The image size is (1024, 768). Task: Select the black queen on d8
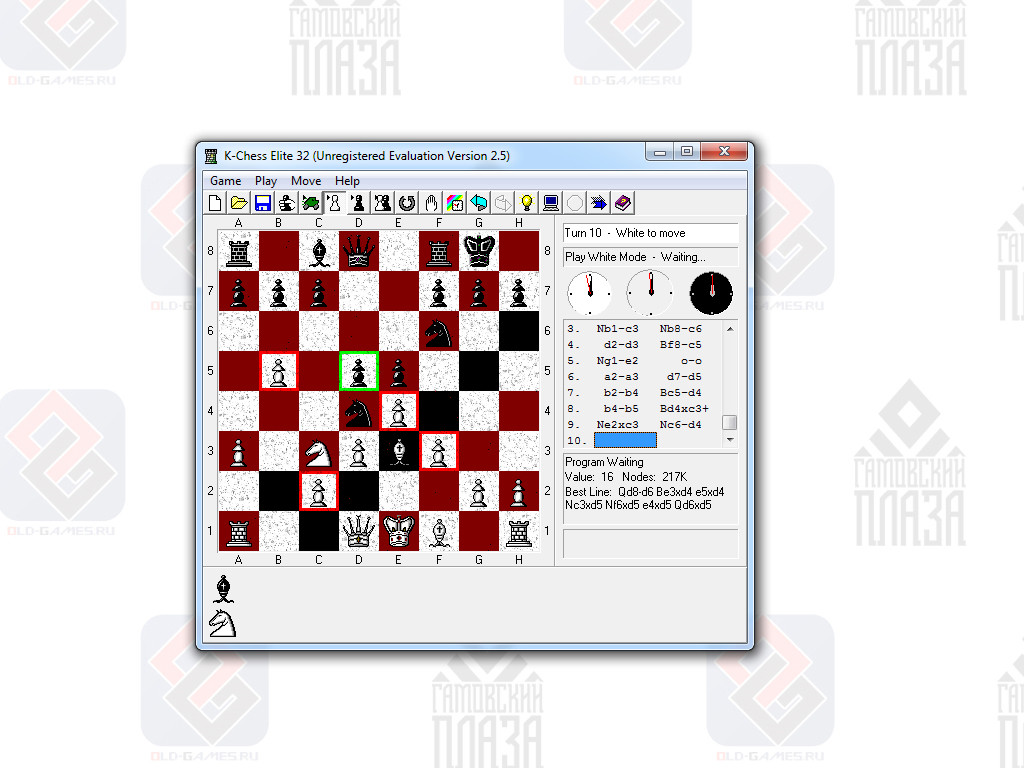[x=359, y=251]
